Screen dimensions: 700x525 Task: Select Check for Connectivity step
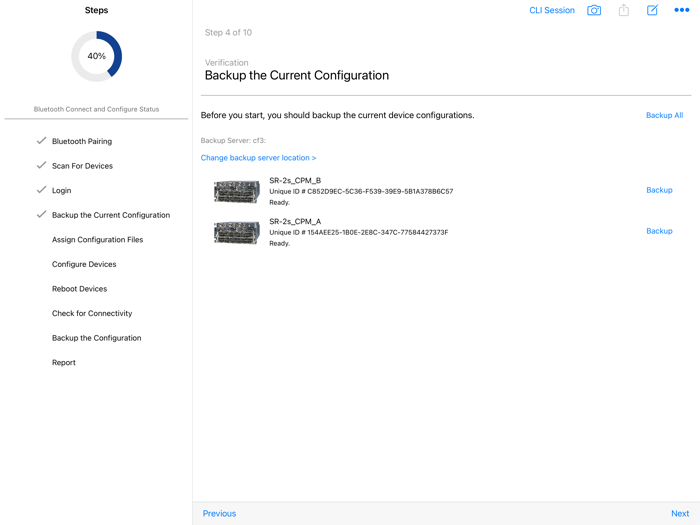pyautogui.click(x=92, y=313)
